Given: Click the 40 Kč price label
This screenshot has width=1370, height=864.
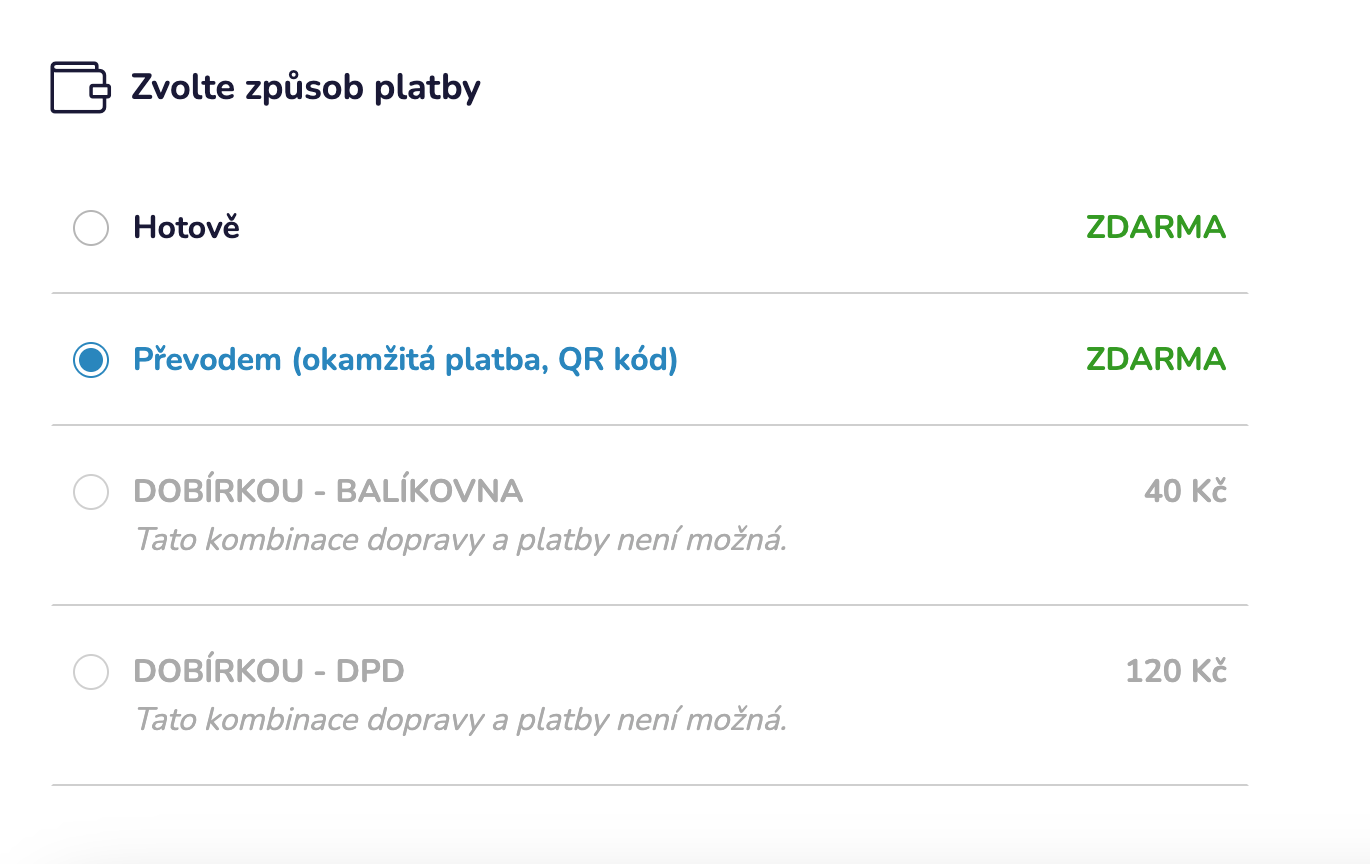Looking at the screenshot, I should (1185, 492).
